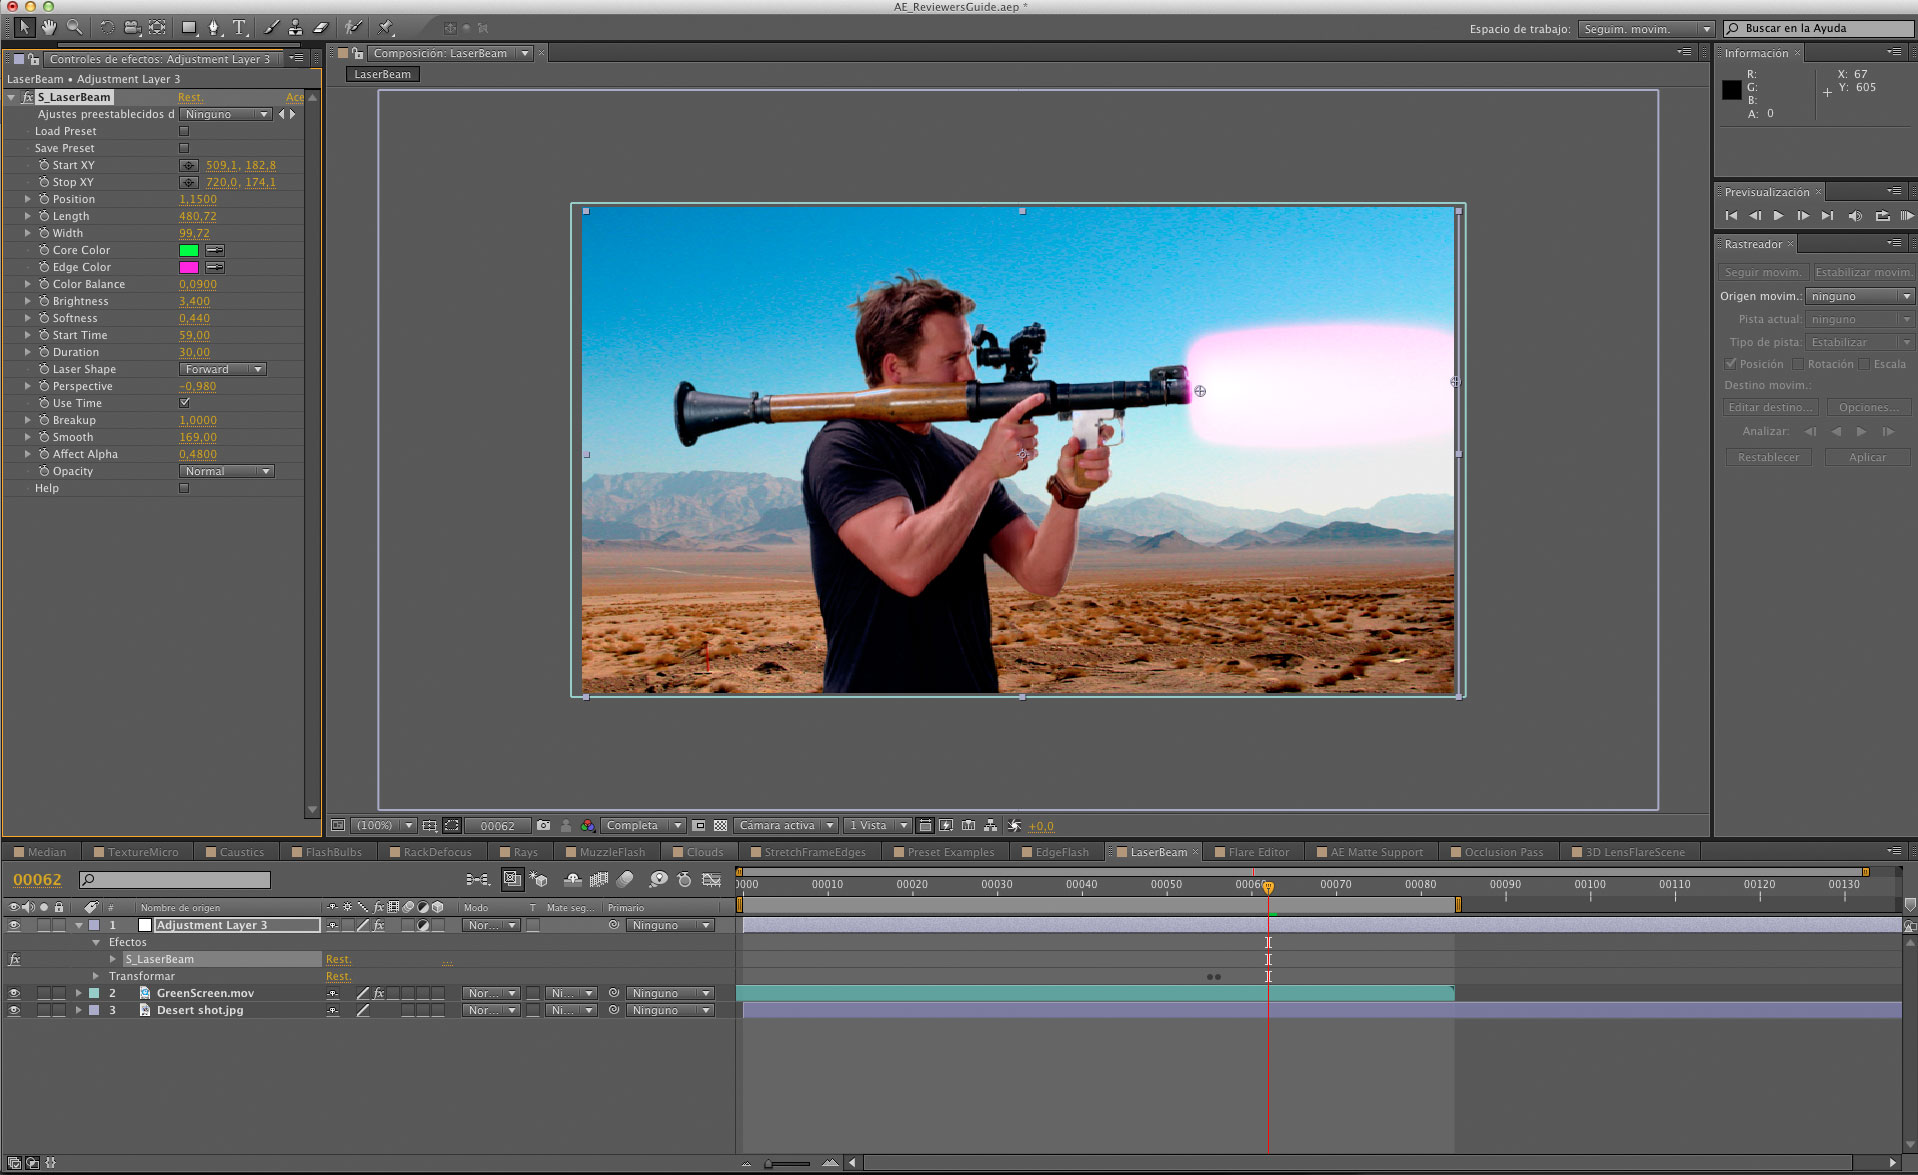The image size is (1918, 1175).
Task: Select the Rotation tool
Action: (x=107, y=27)
